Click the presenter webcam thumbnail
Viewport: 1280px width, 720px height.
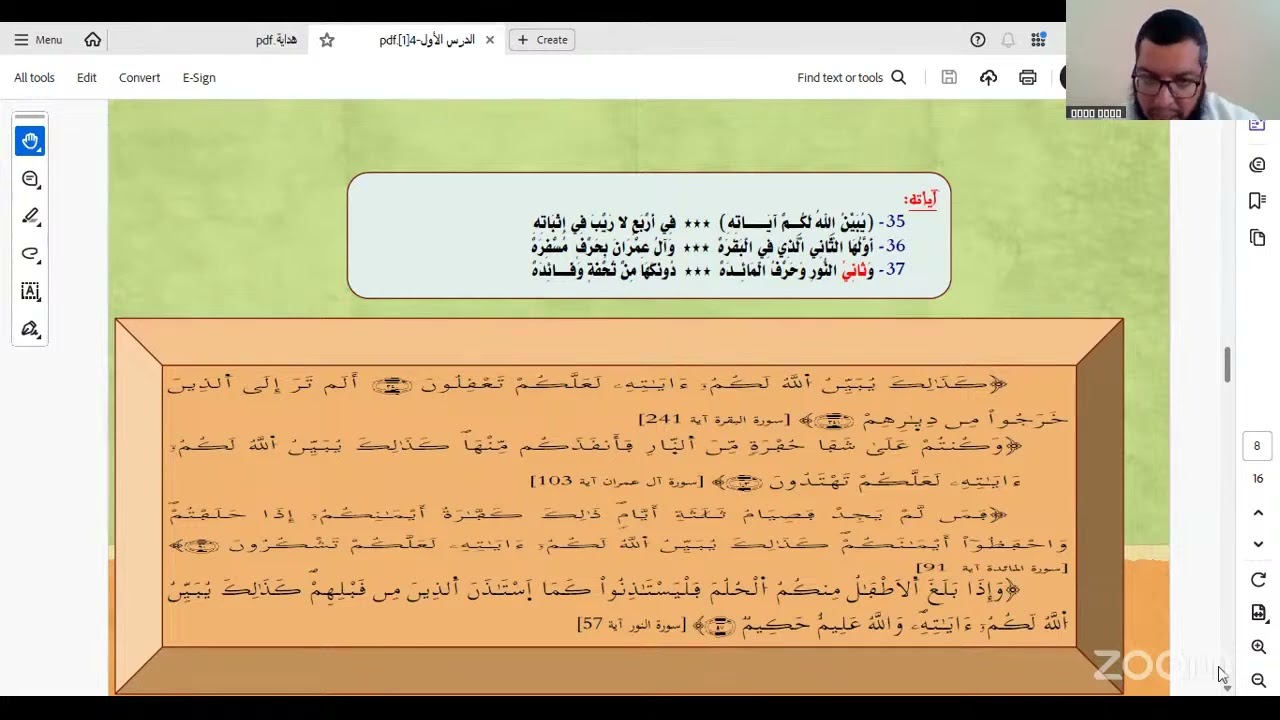point(1172,60)
